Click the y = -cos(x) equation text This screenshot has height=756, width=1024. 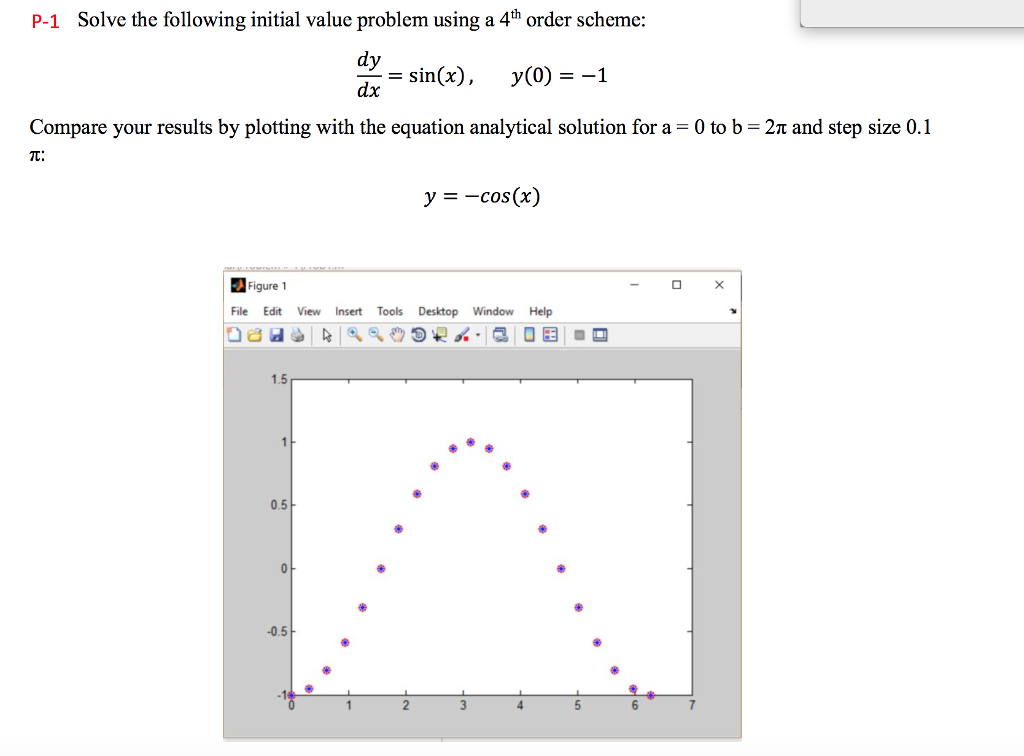pos(482,196)
